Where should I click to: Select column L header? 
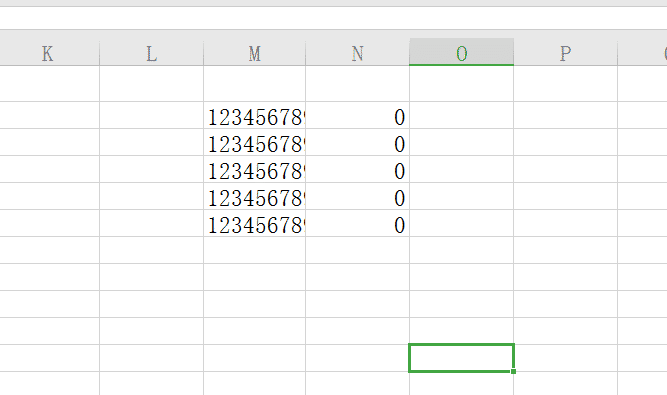click(x=151, y=54)
